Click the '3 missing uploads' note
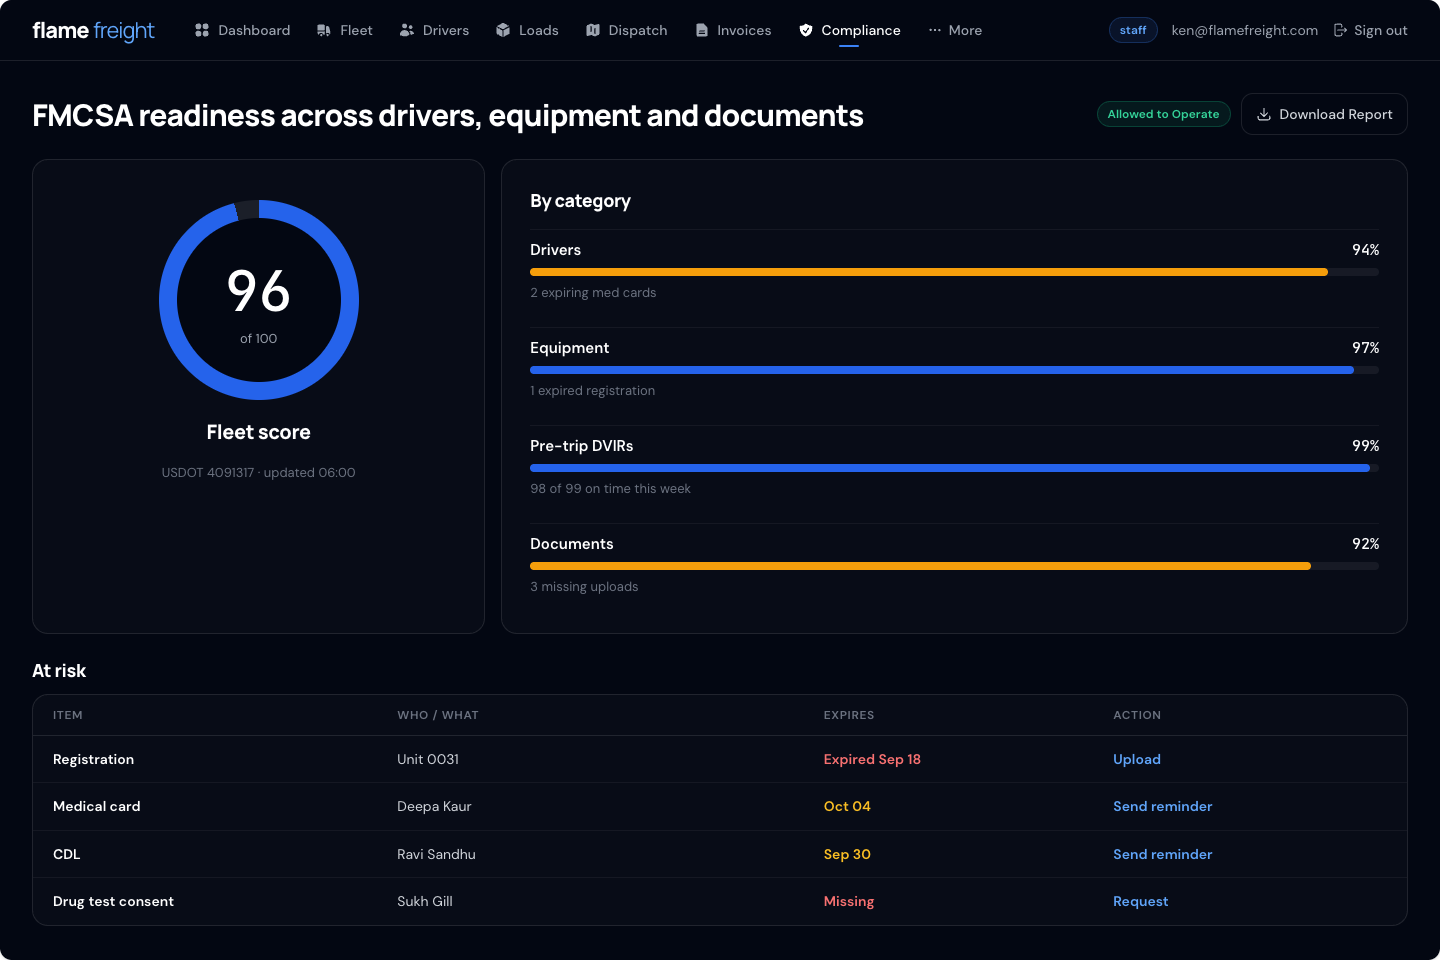Image resolution: width=1440 pixels, height=960 pixels. [584, 587]
